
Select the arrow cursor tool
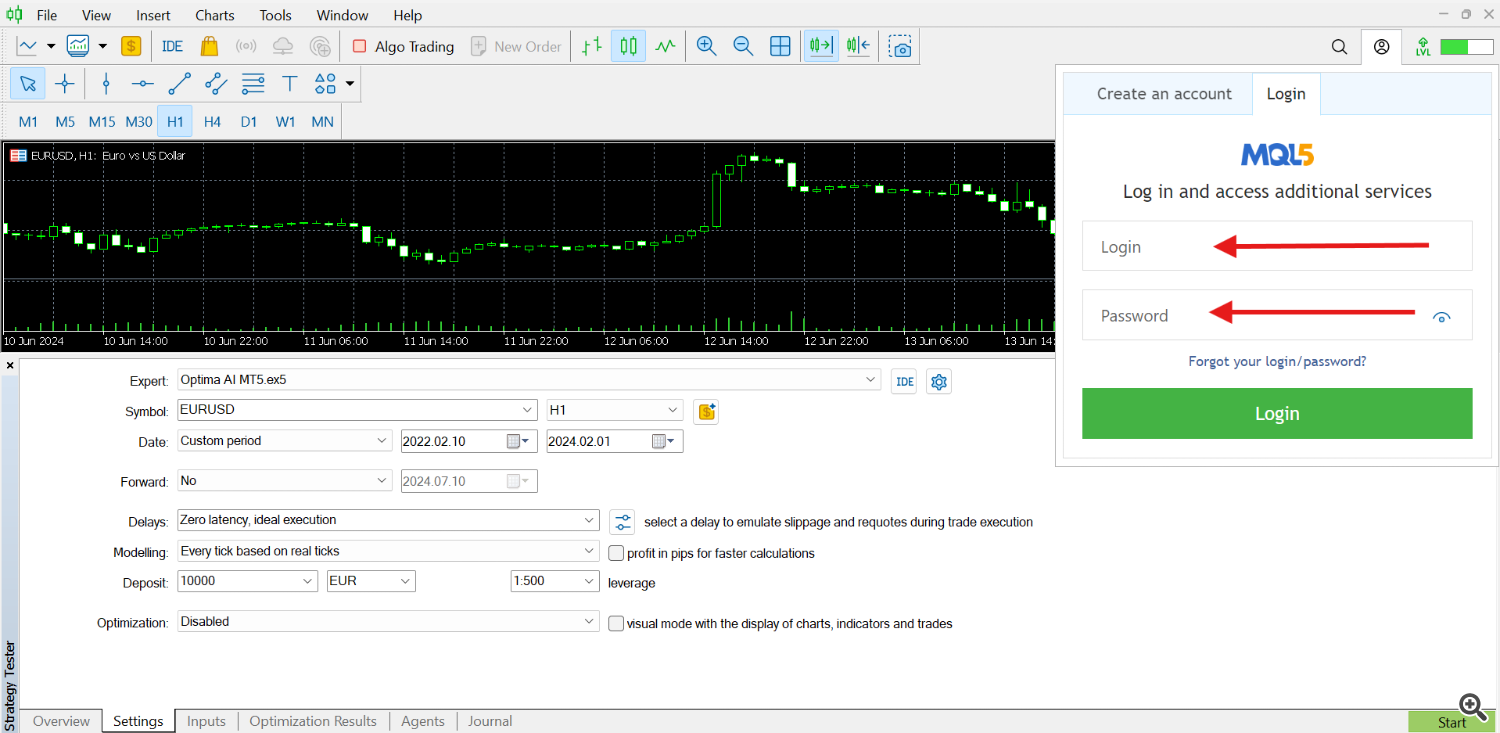28,83
